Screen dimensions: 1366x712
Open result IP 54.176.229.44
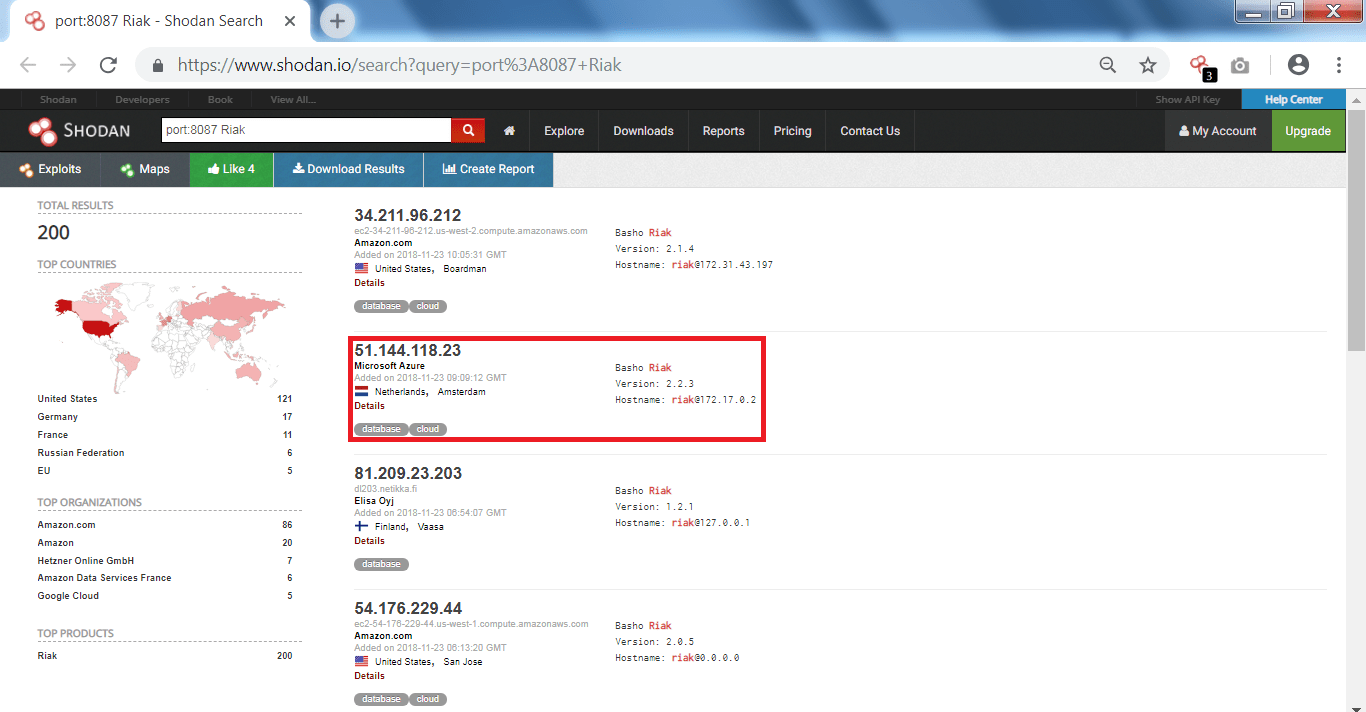pos(408,608)
